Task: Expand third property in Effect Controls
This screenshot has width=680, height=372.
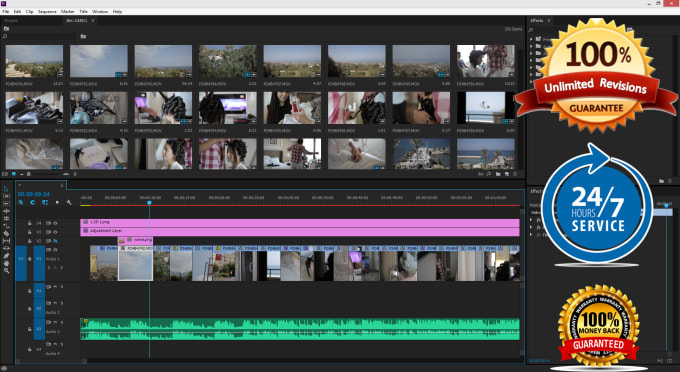Action: [x=531, y=235]
